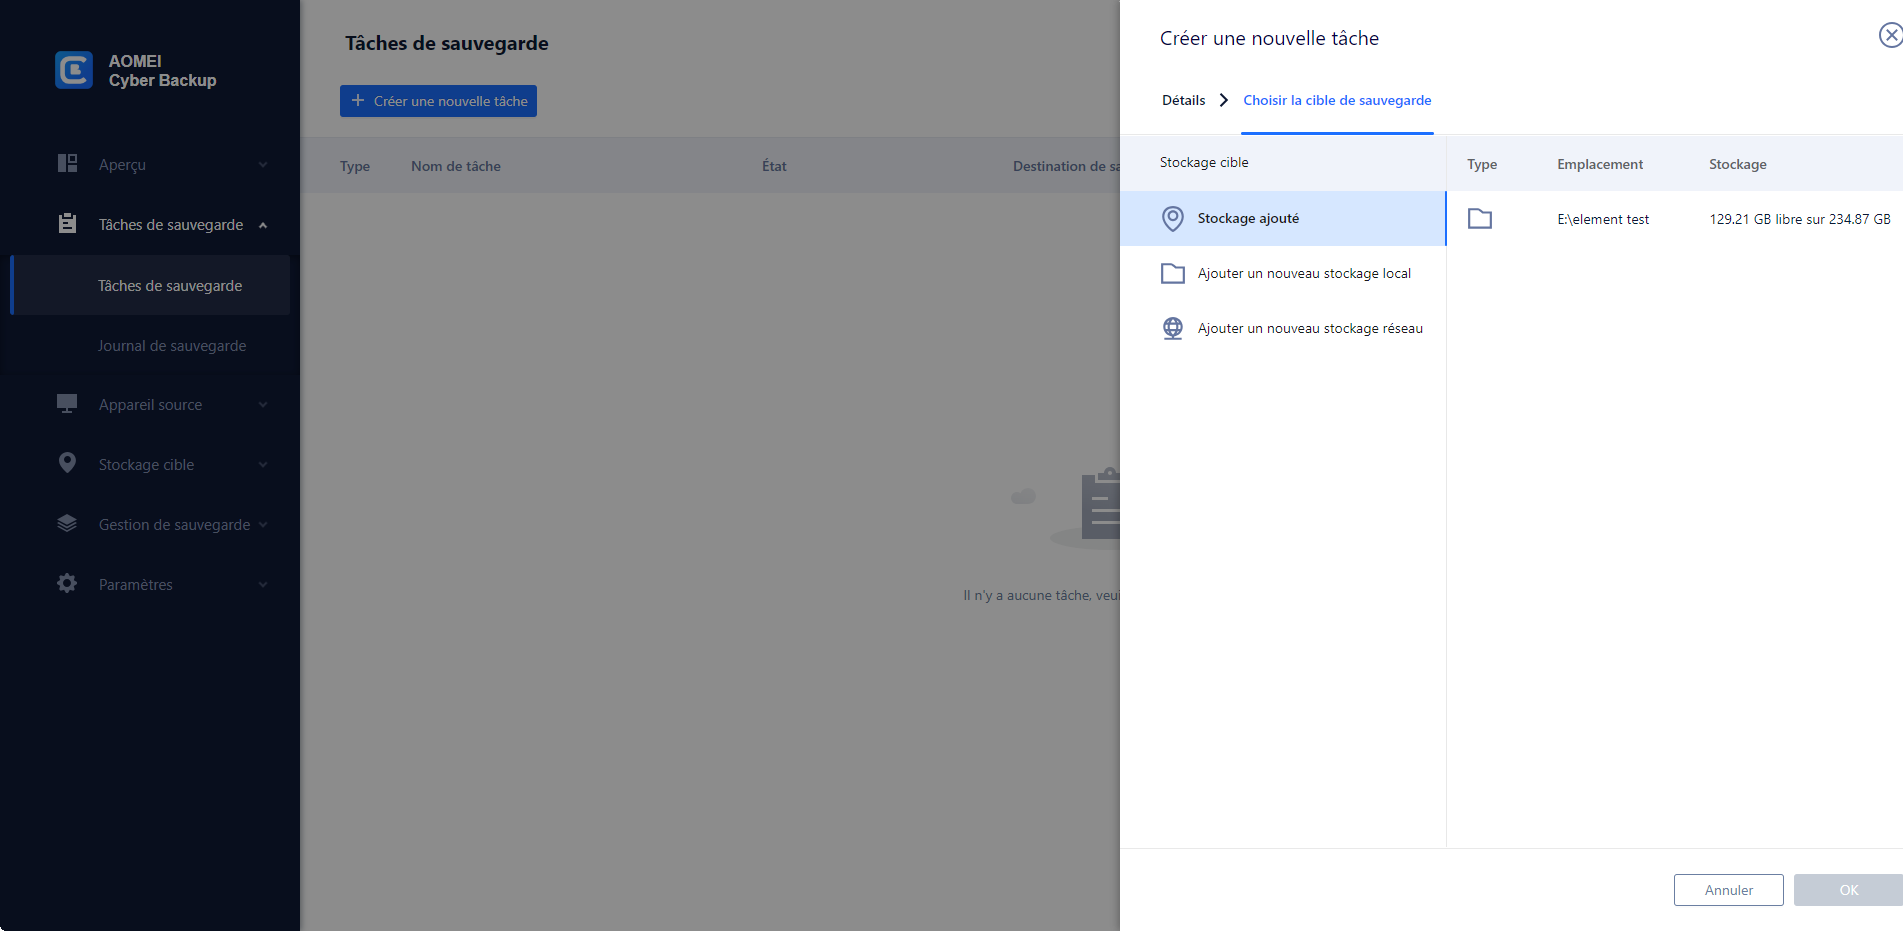Screen dimensions: 1903x931
Task: Select Ajouter un nouveau stockage local
Action: click(1303, 273)
